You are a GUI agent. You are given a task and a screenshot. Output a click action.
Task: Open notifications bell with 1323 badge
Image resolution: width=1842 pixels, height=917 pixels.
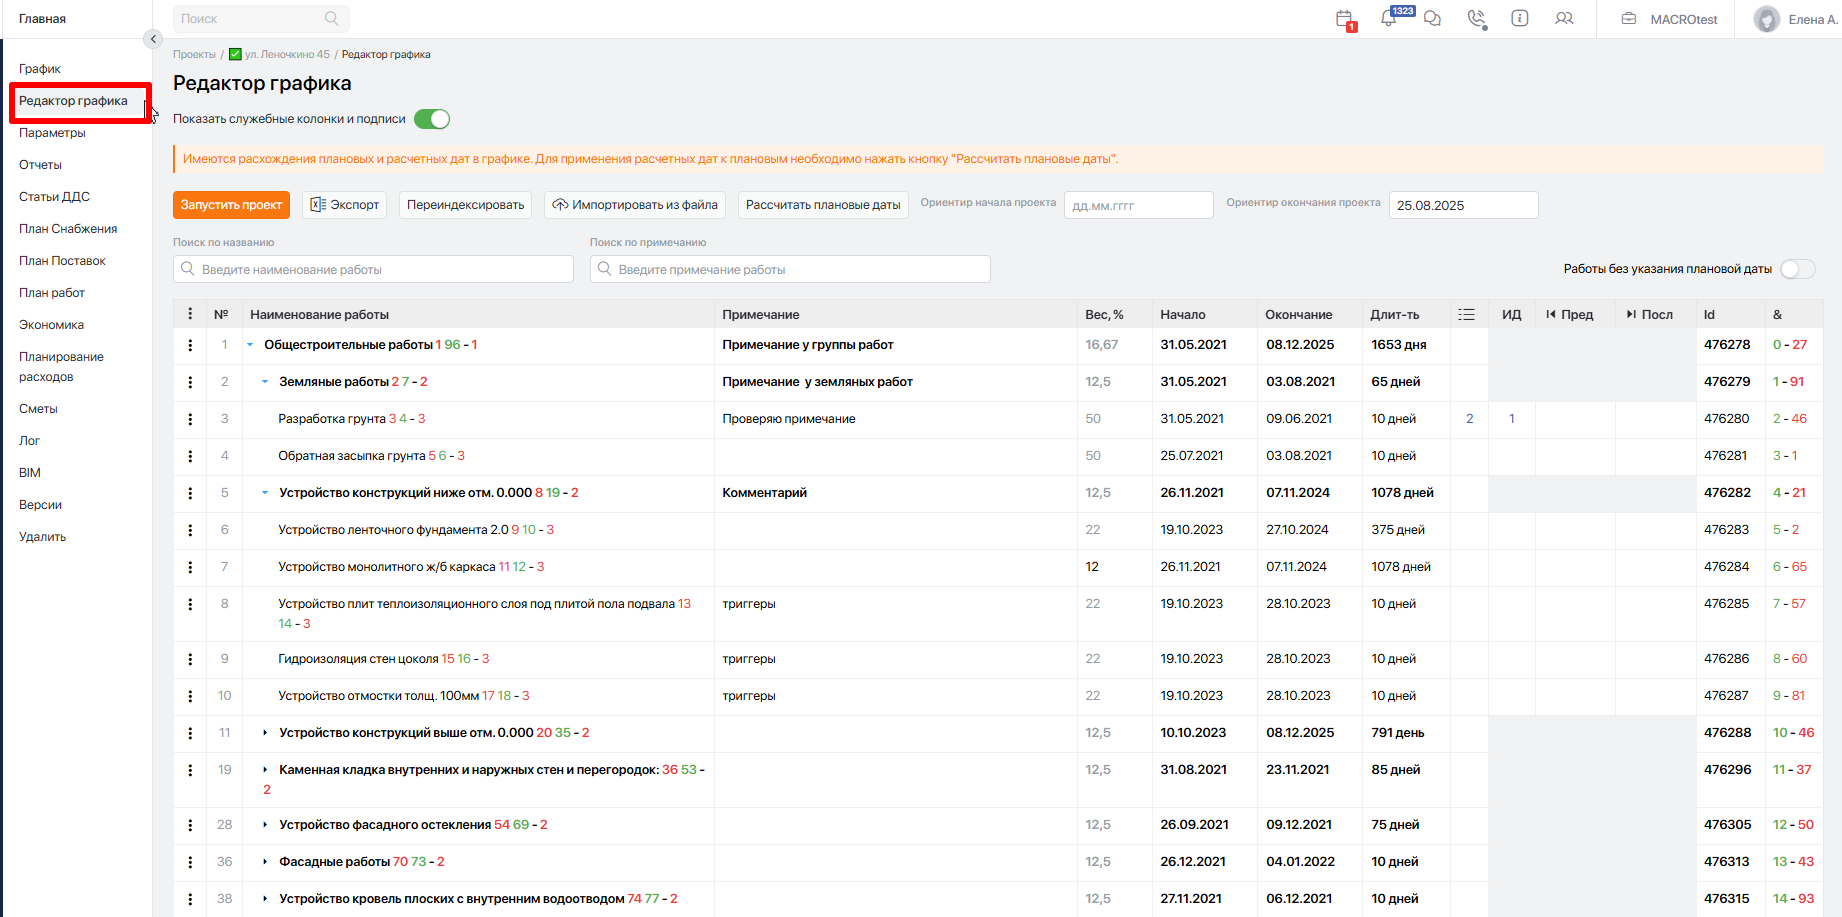click(1388, 19)
